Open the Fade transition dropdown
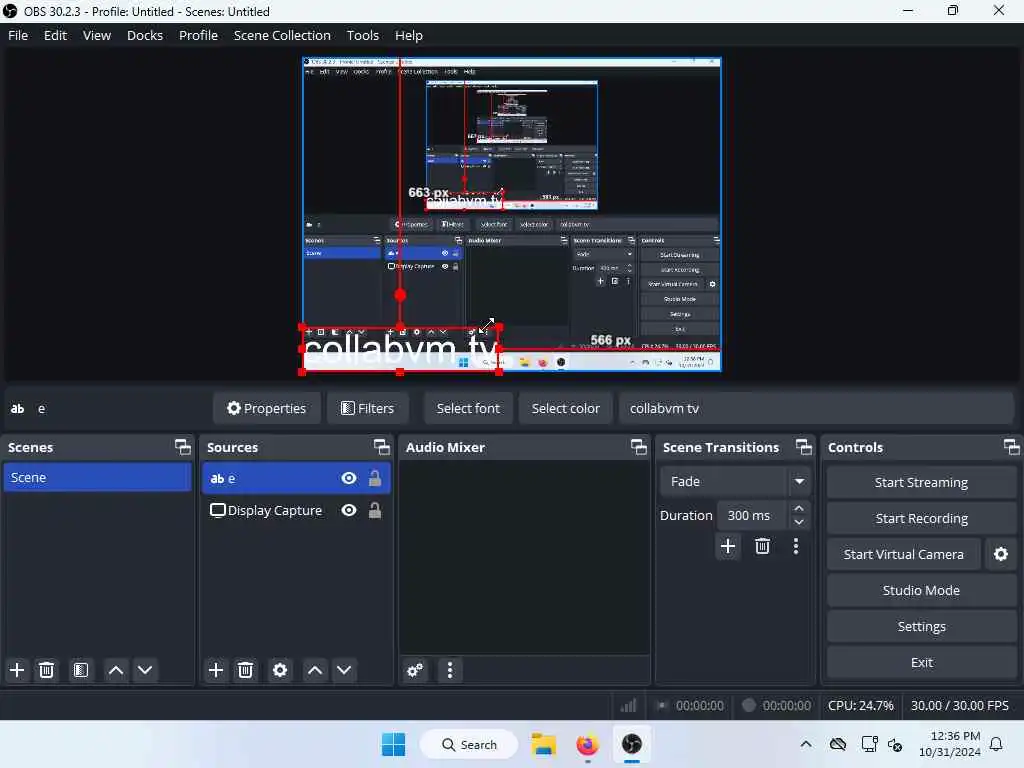Viewport: 1024px width, 768px height. (x=735, y=481)
